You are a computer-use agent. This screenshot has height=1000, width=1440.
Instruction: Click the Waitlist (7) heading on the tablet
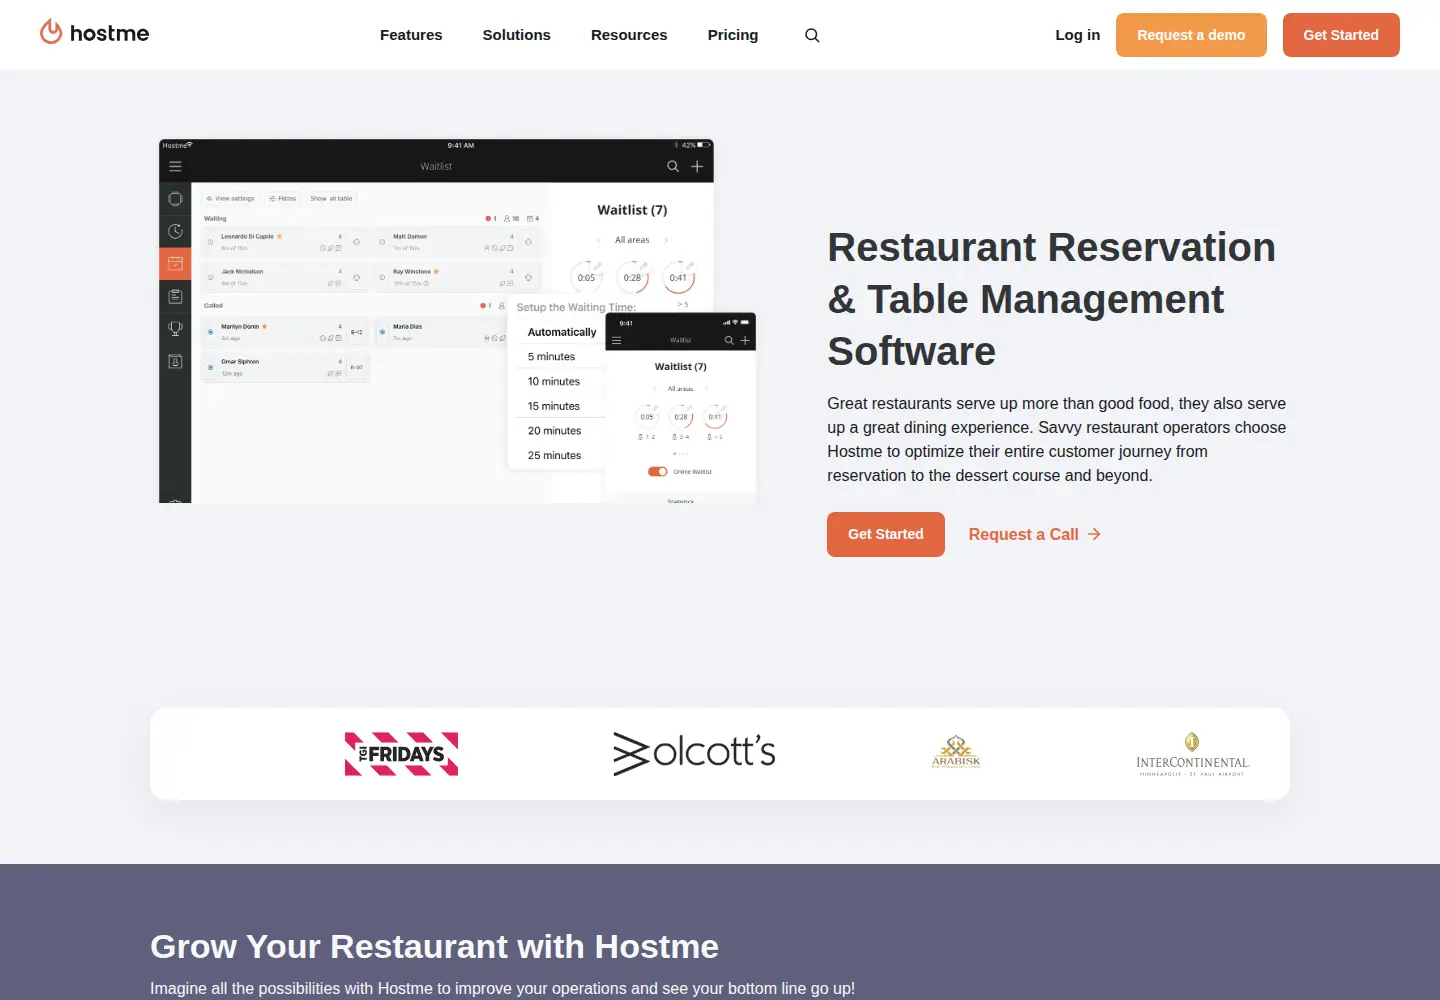click(632, 210)
